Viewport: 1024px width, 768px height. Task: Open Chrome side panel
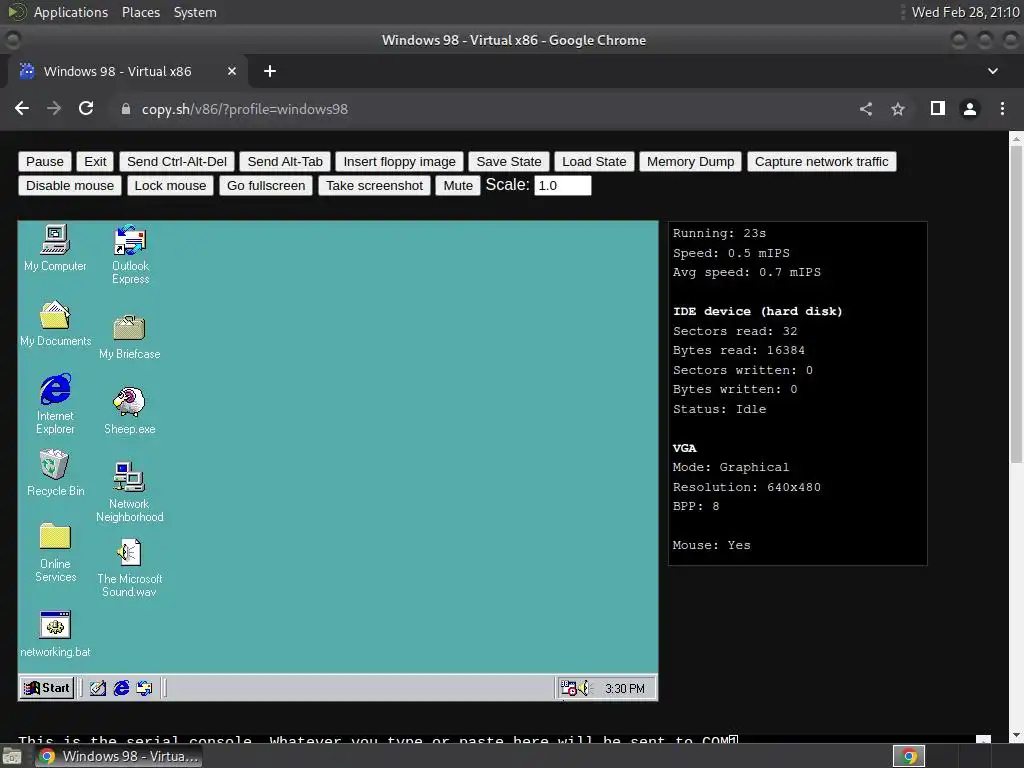point(938,108)
